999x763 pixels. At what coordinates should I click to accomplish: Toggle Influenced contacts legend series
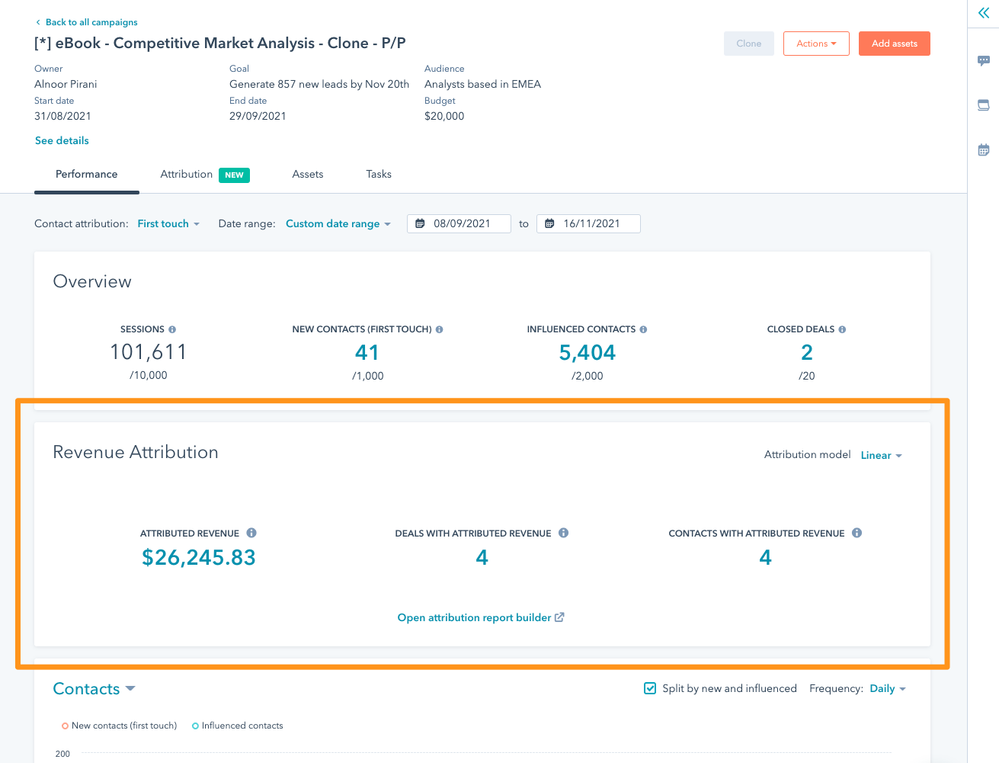pos(238,725)
